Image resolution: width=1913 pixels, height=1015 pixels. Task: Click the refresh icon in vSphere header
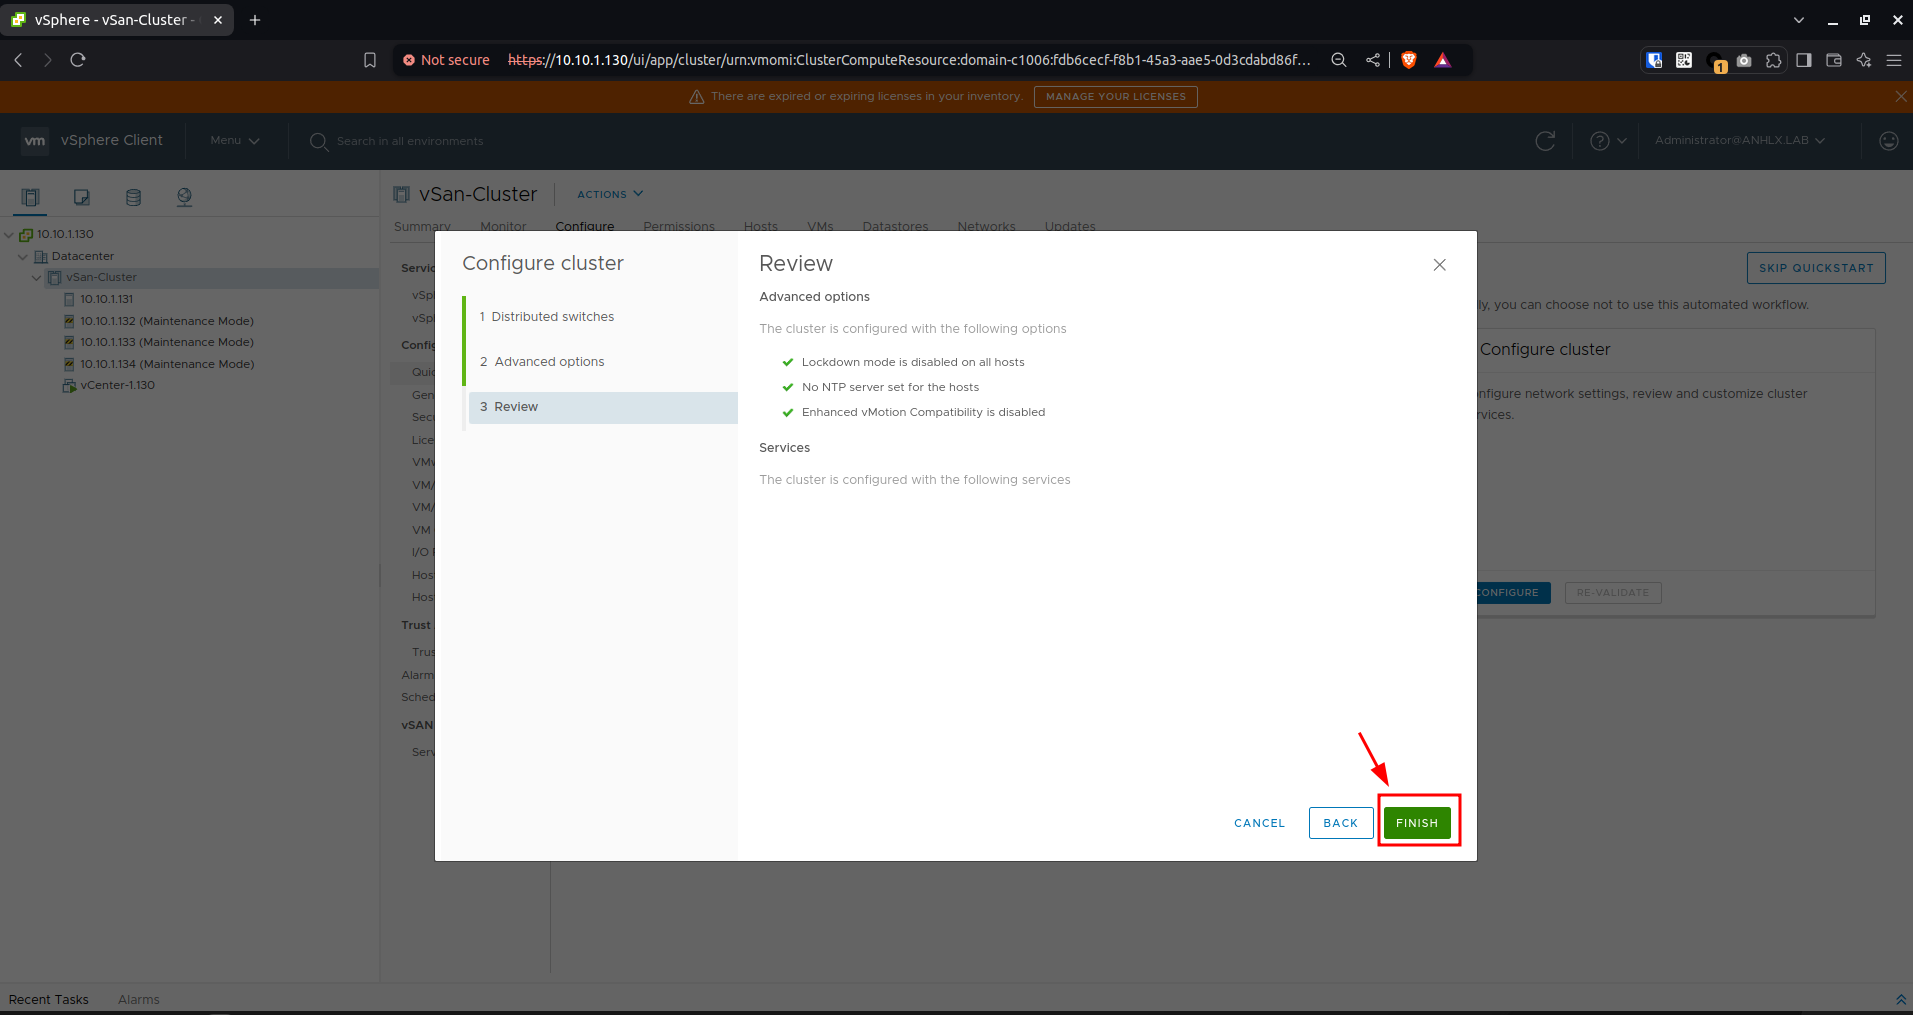(1545, 141)
